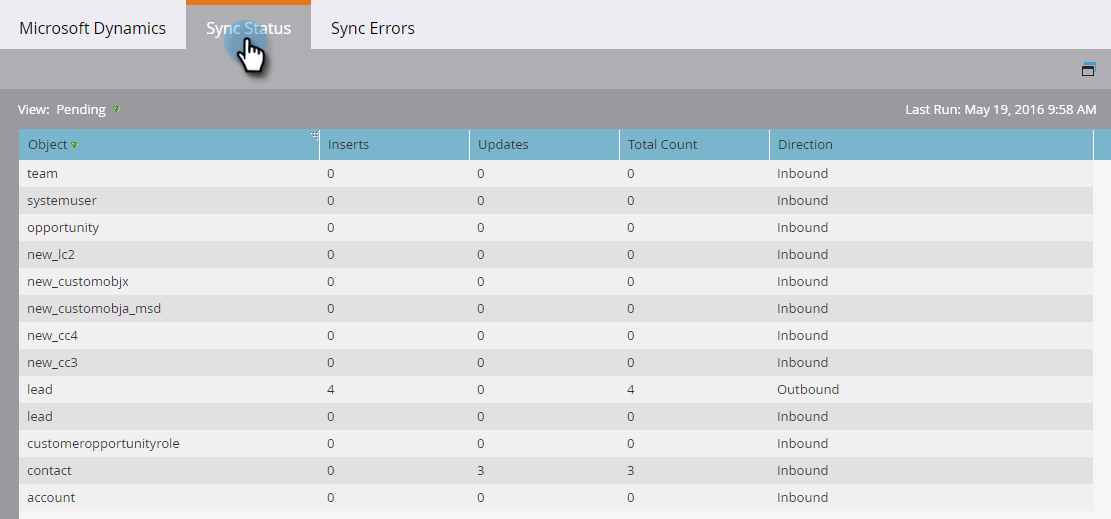The image size is (1111, 519).
Task: Open the Pending view dropdown
Action: click(x=88, y=110)
